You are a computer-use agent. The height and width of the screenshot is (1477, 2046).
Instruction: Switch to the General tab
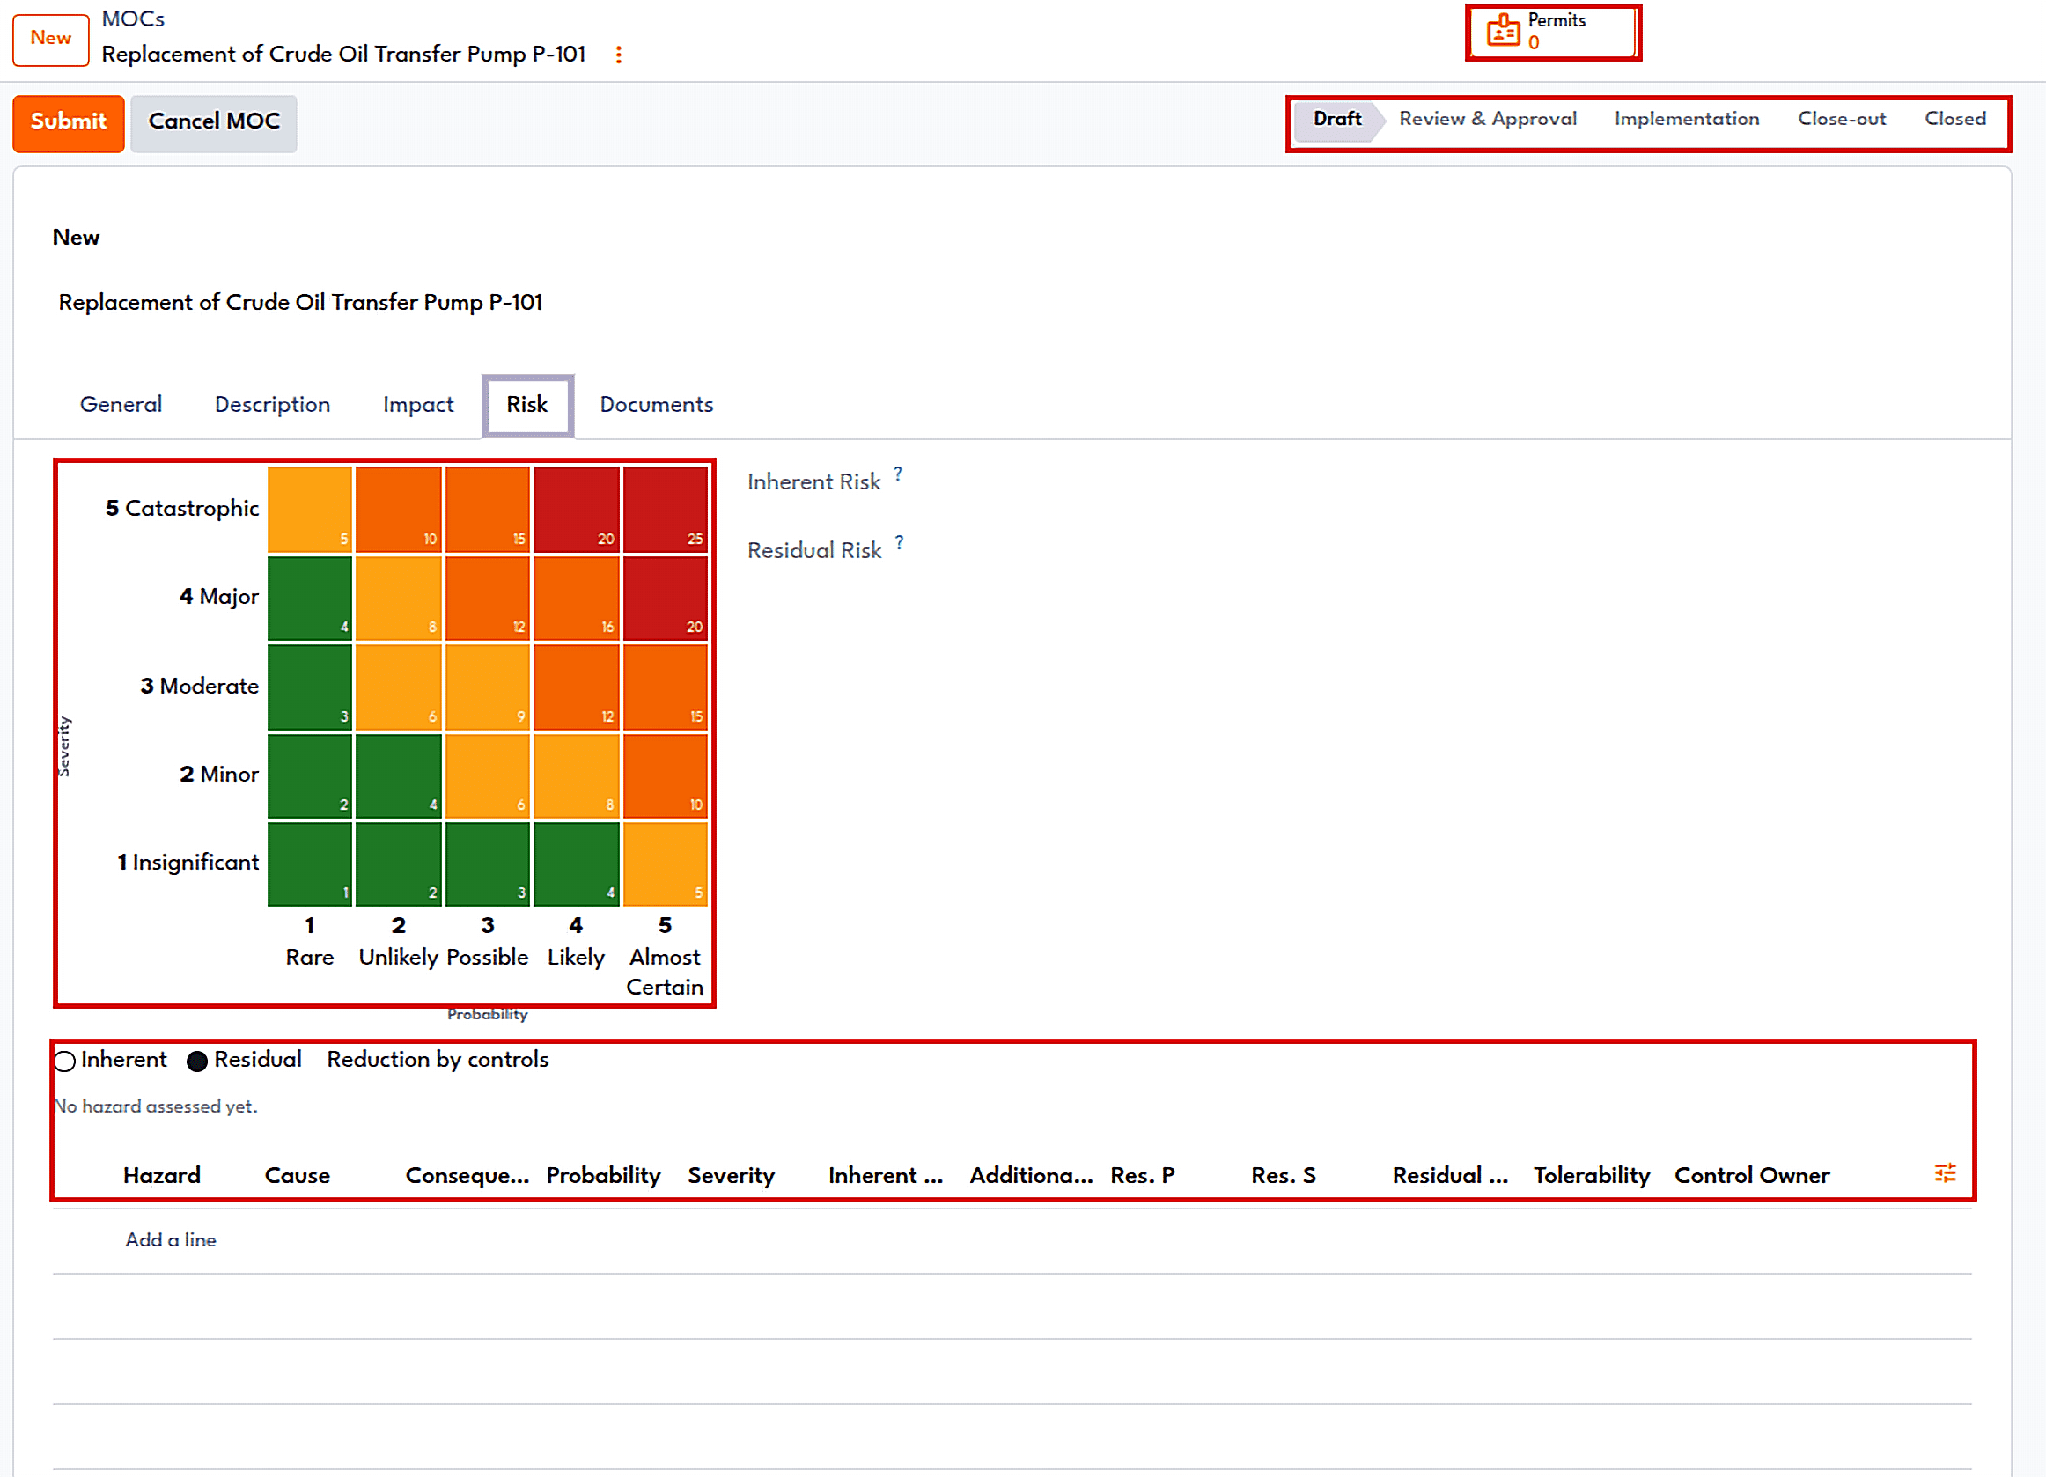pos(121,404)
